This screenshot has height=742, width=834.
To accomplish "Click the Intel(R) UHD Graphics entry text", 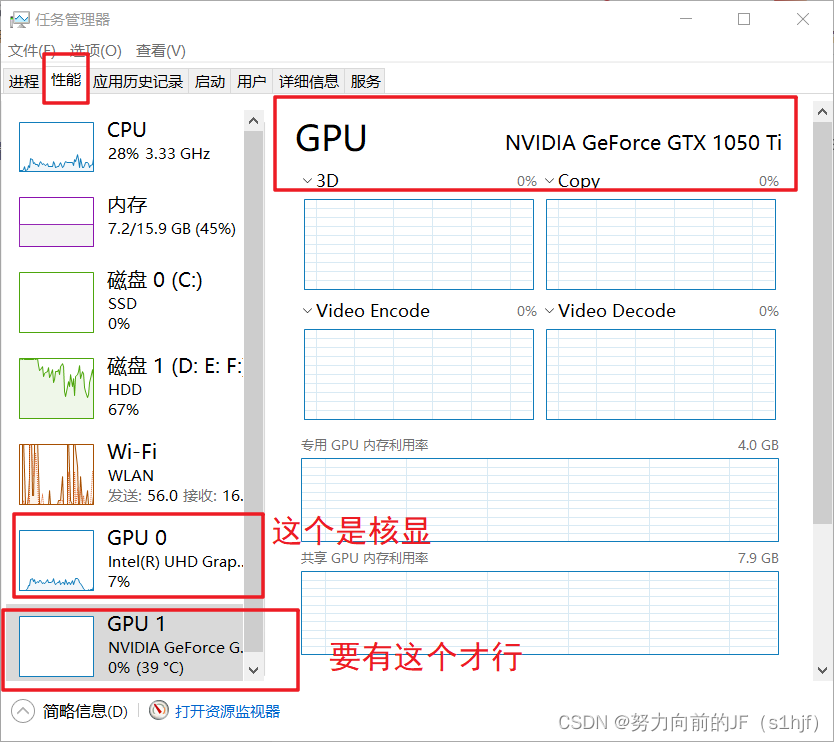I will [x=176, y=562].
